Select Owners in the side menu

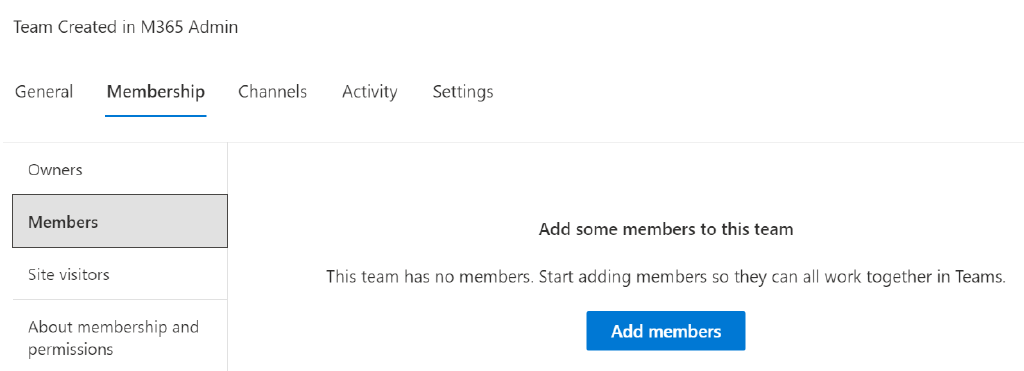click(x=120, y=170)
